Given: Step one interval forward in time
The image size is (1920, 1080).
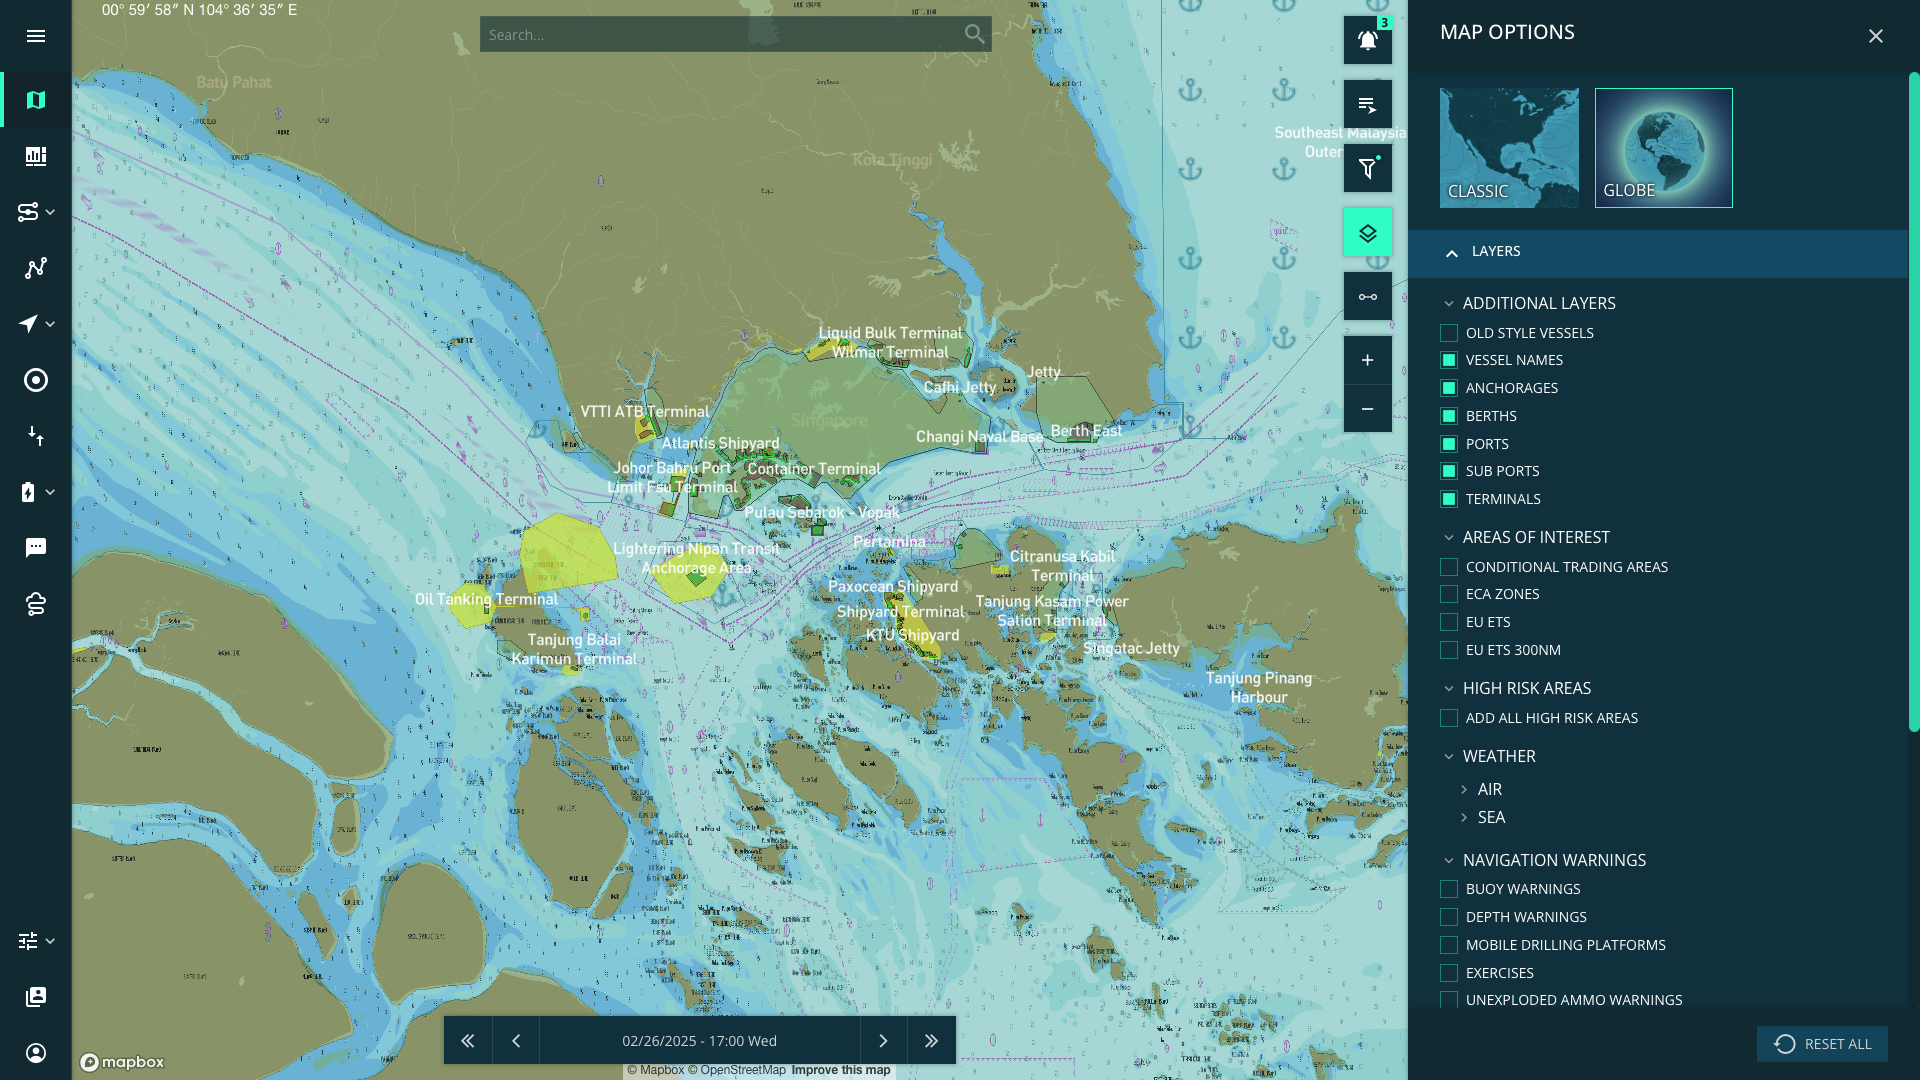Looking at the screenshot, I should 883,1041.
